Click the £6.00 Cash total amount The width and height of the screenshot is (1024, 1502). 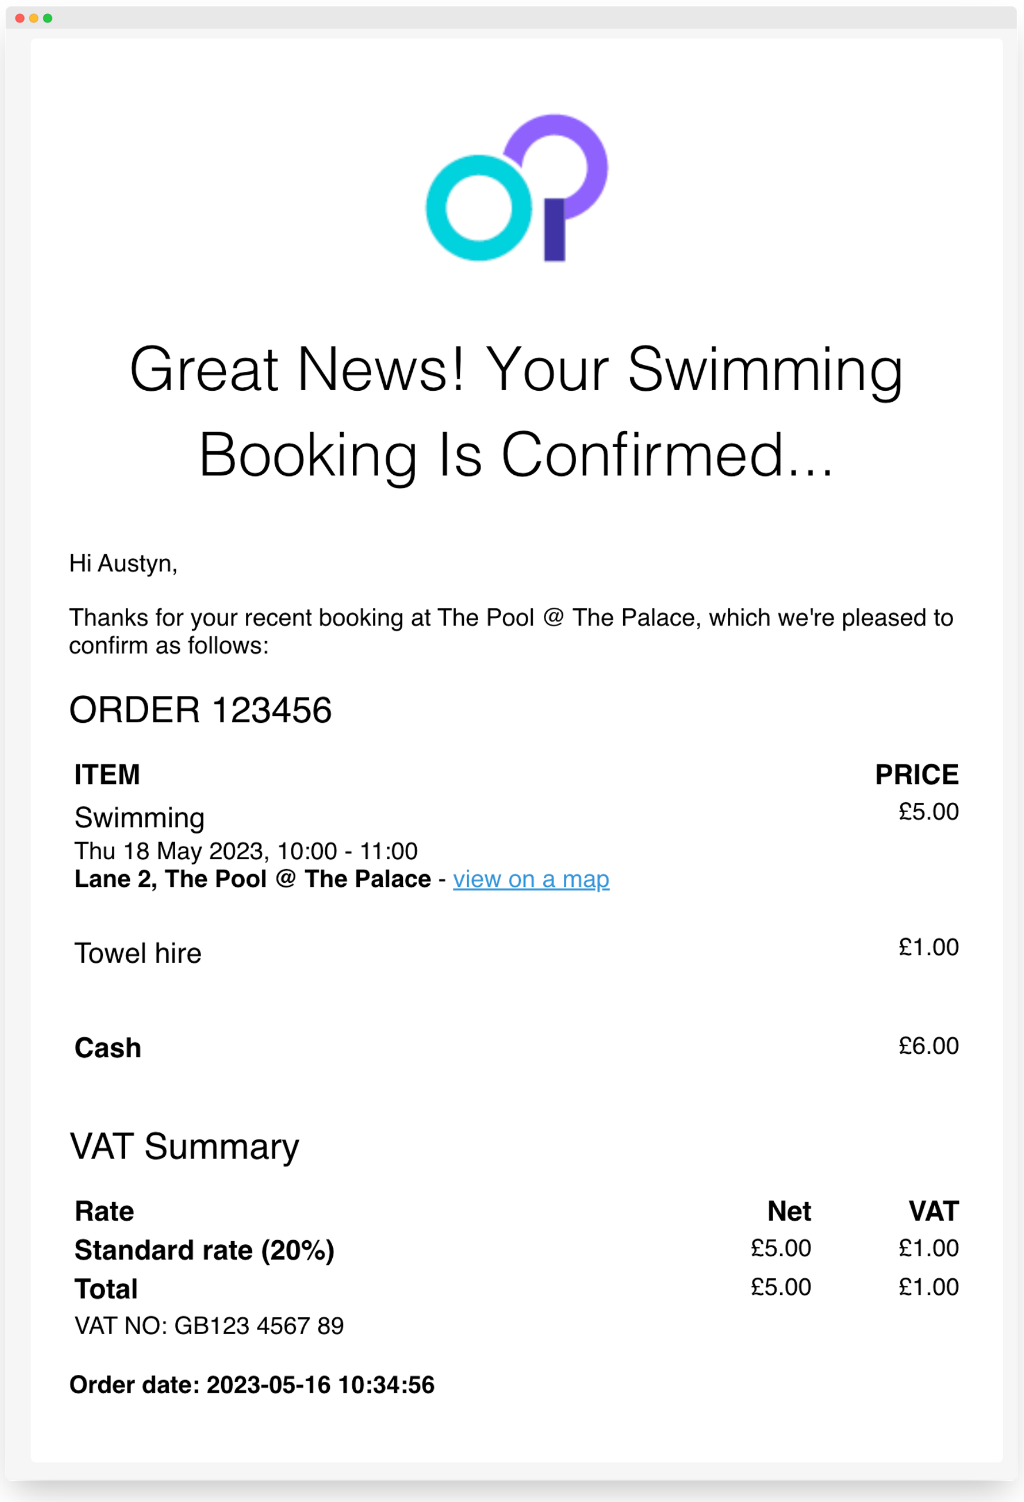928,1046
